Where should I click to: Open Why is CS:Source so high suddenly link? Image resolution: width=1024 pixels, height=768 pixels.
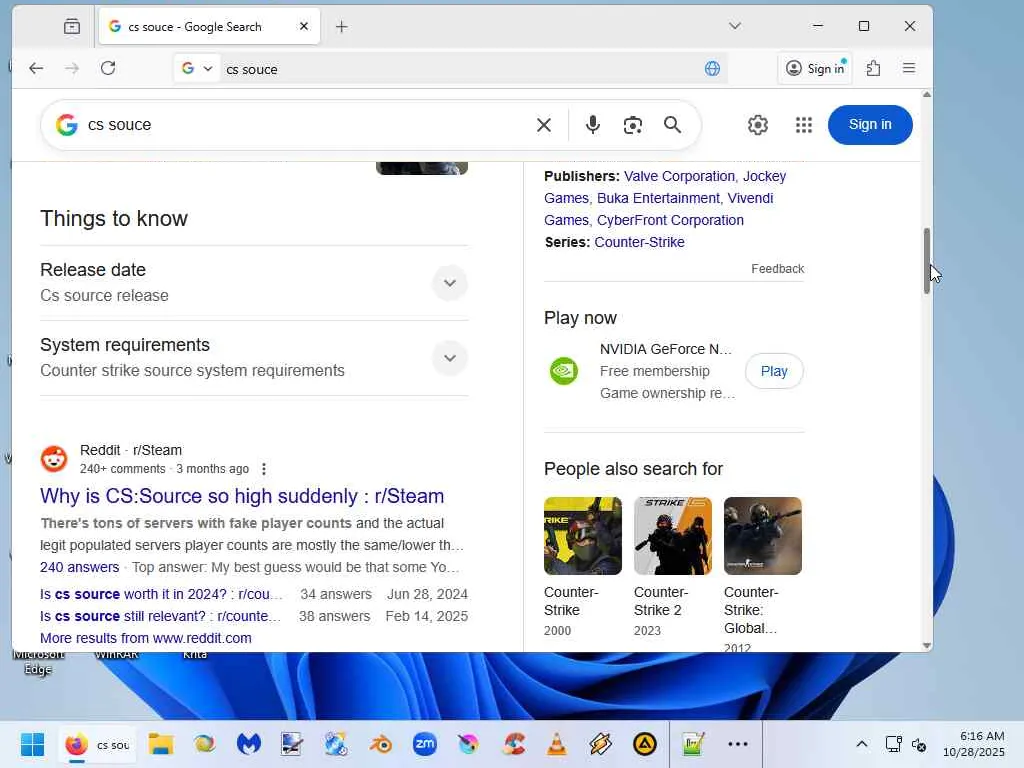pyautogui.click(x=242, y=496)
